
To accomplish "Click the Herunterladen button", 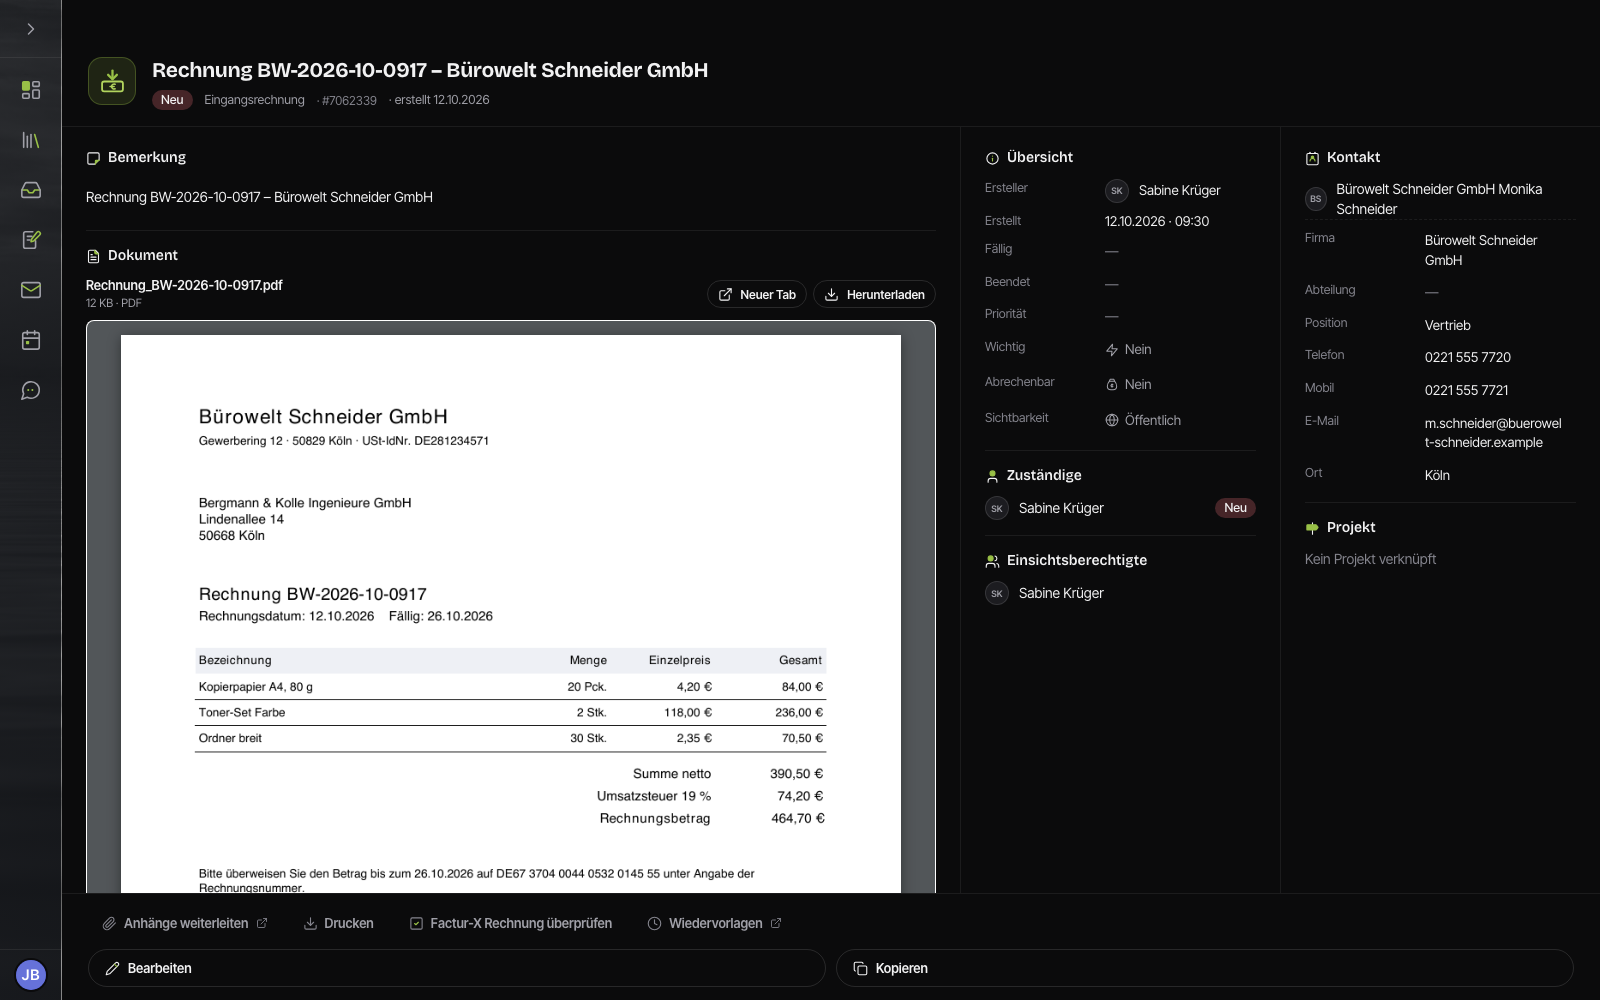I will pyautogui.click(x=874, y=294).
